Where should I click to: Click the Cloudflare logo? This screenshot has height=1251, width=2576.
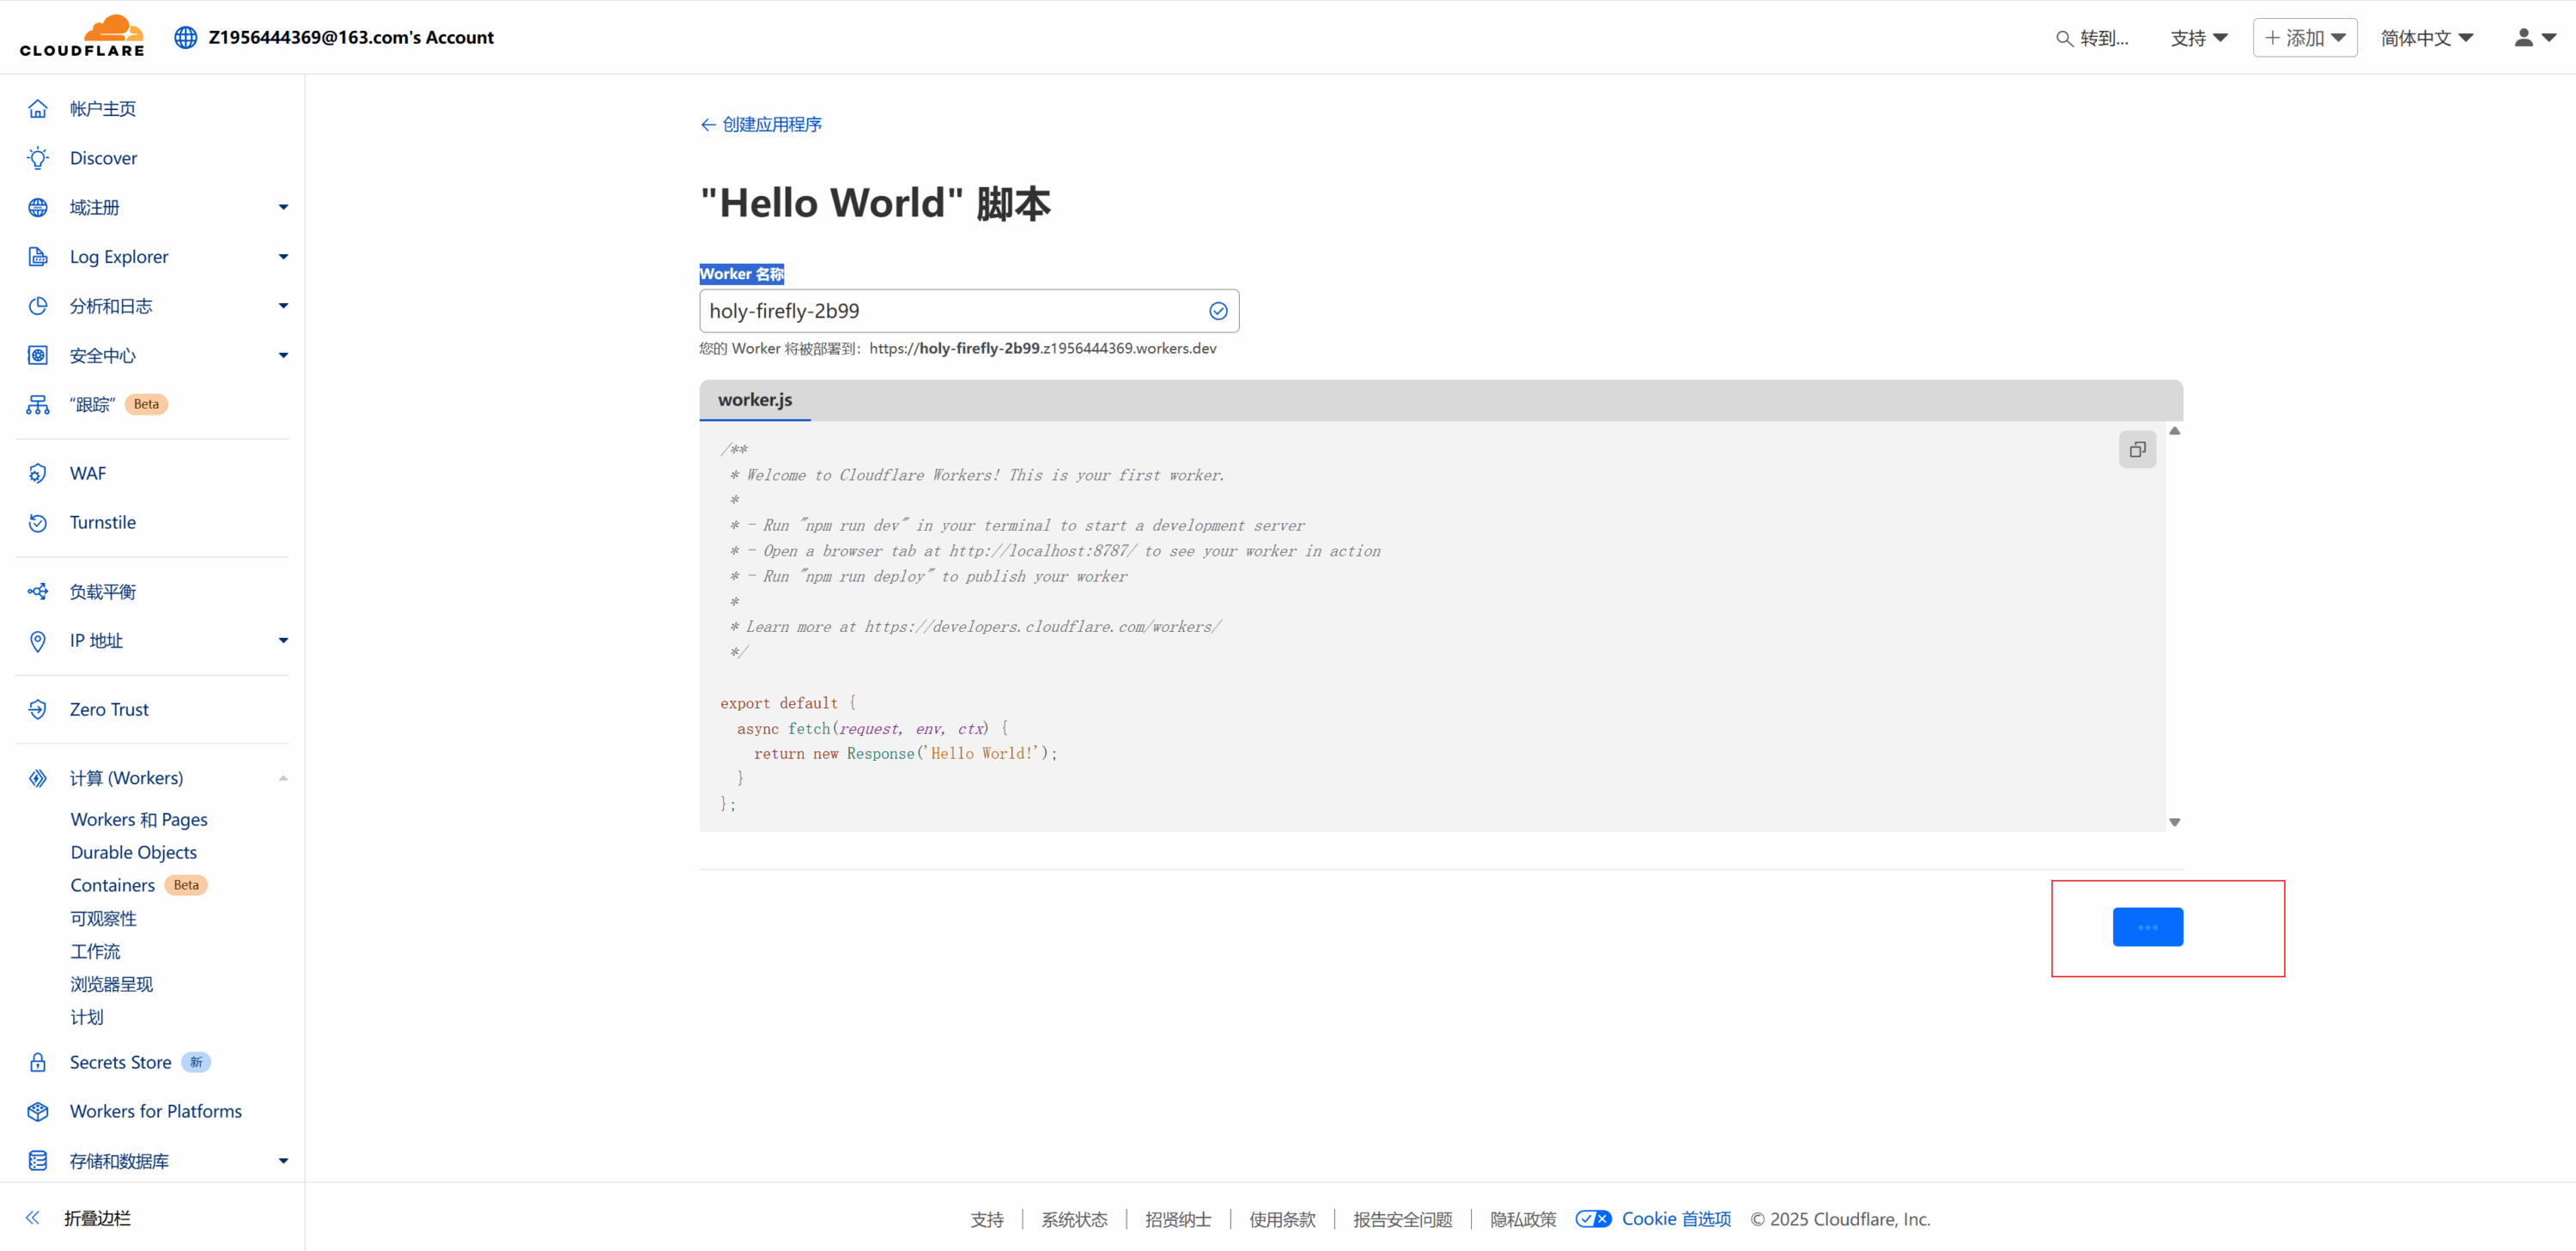point(82,36)
